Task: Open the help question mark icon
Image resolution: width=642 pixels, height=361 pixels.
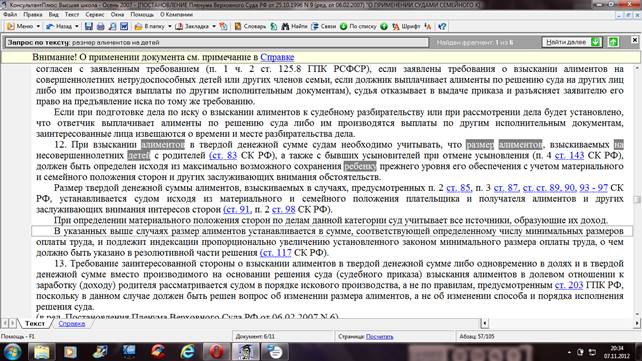Action: (442, 26)
